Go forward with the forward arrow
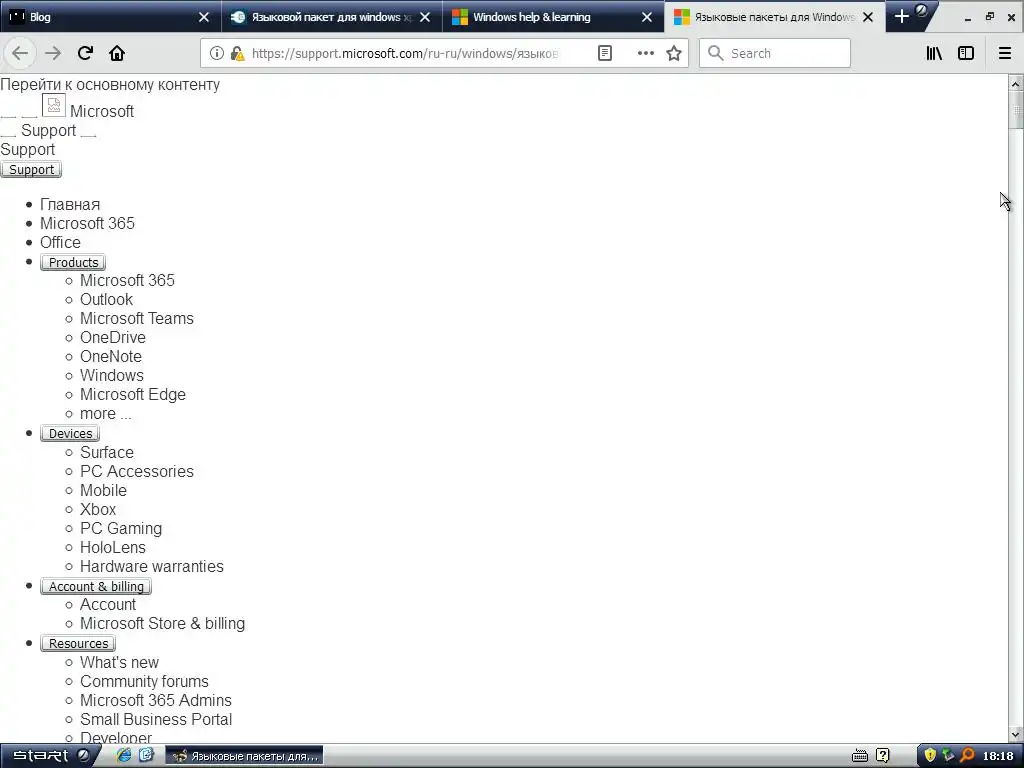Viewport: 1024px width, 768px height. 53,53
